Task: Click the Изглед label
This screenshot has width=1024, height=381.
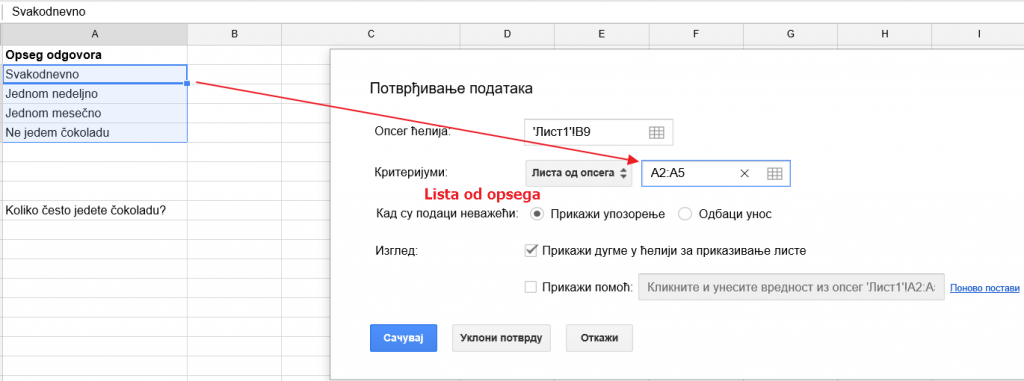Action: tap(396, 250)
